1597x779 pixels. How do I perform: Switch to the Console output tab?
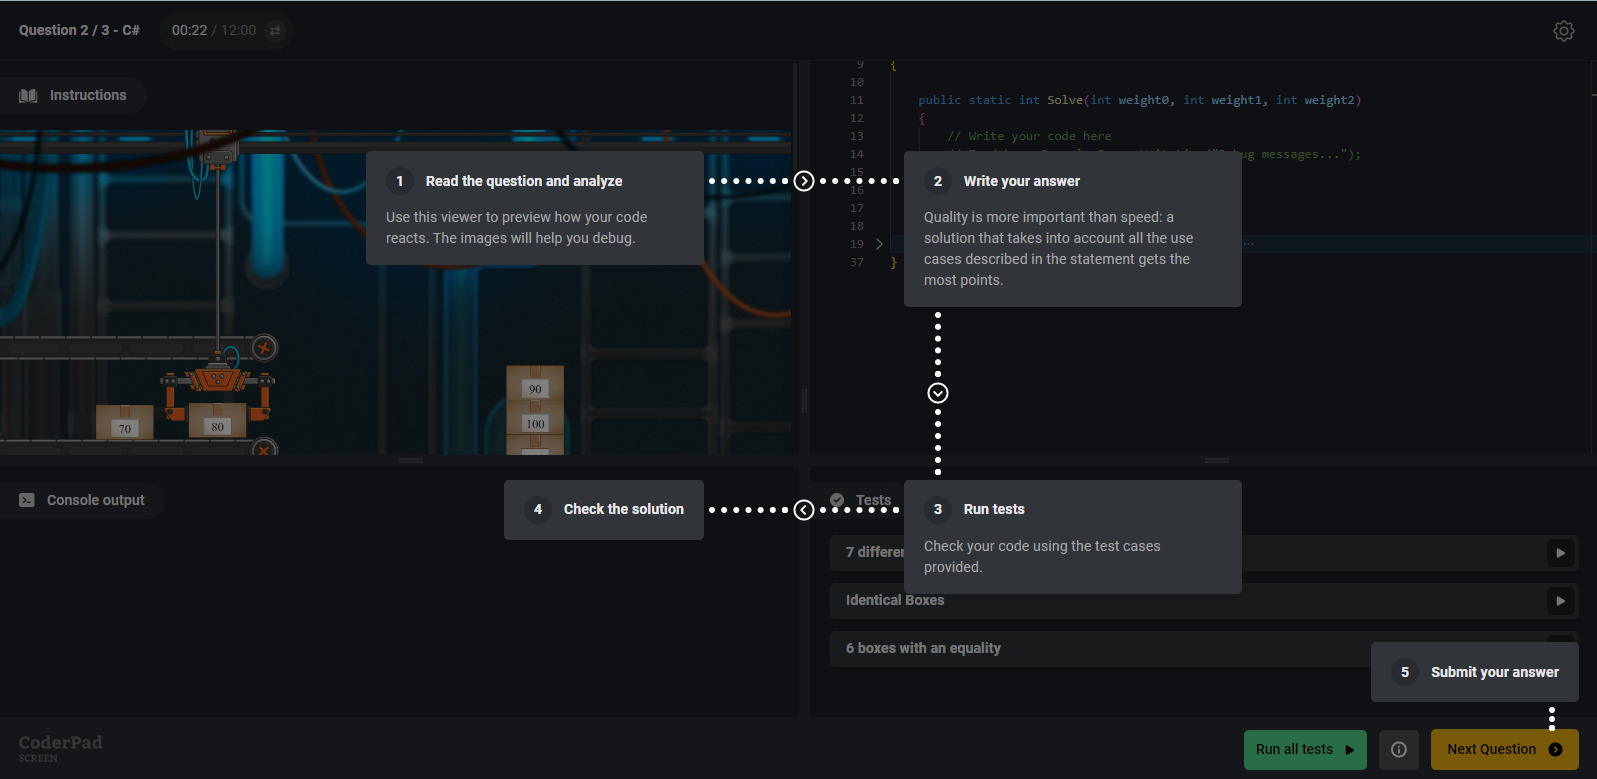(x=83, y=500)
